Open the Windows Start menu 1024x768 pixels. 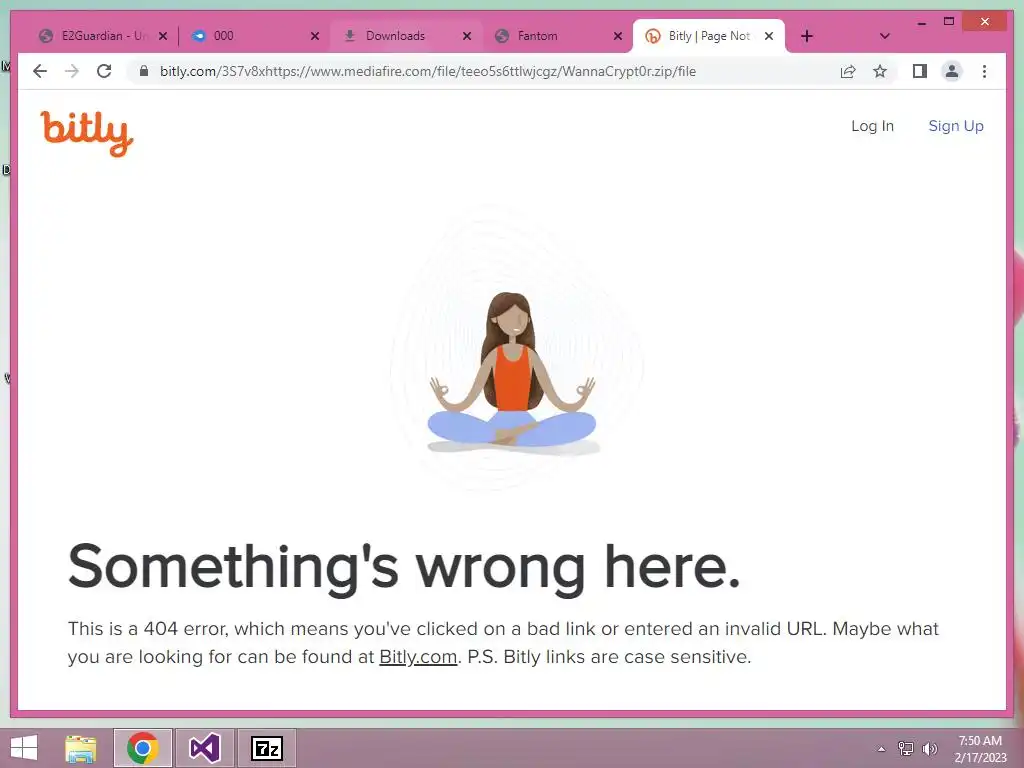[24, 748]
